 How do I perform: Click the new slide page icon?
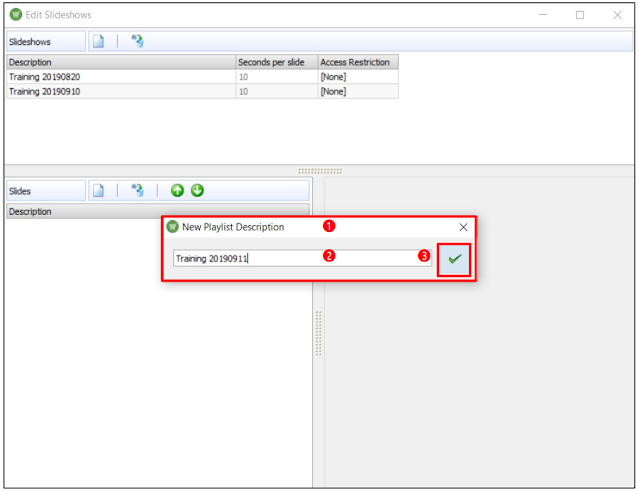click(x=98, y=190)
